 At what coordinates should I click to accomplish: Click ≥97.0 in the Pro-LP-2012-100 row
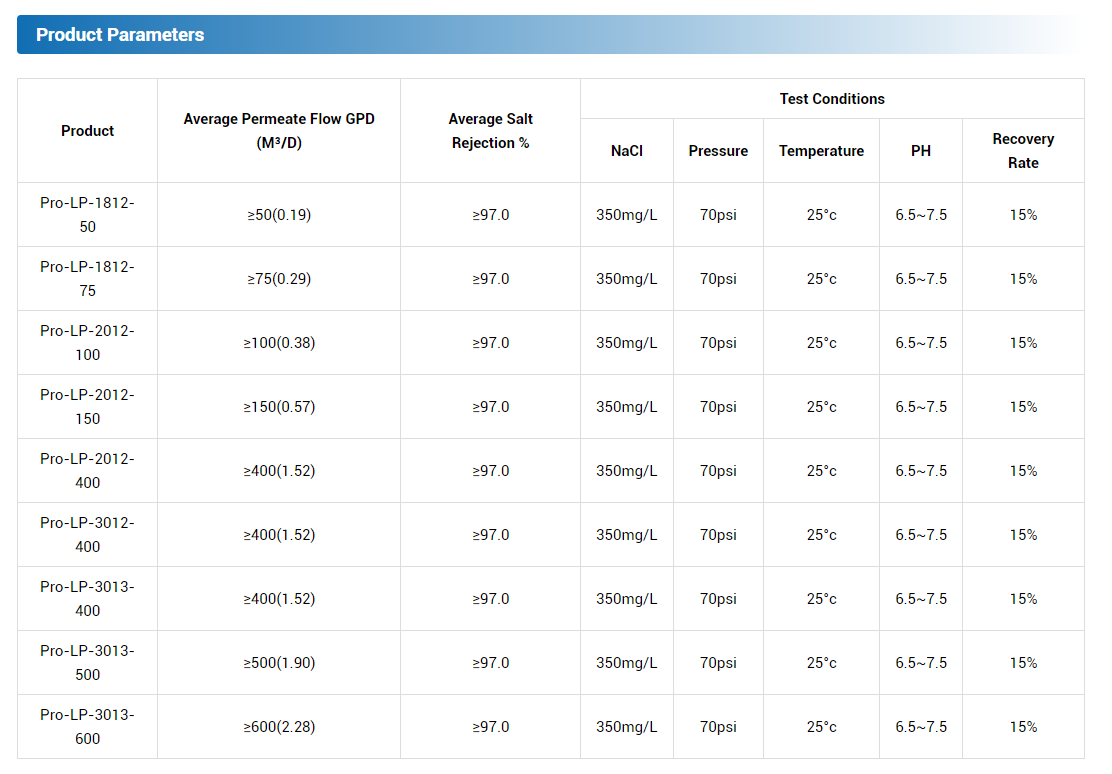pyautogui.click(x=491, y=343)
